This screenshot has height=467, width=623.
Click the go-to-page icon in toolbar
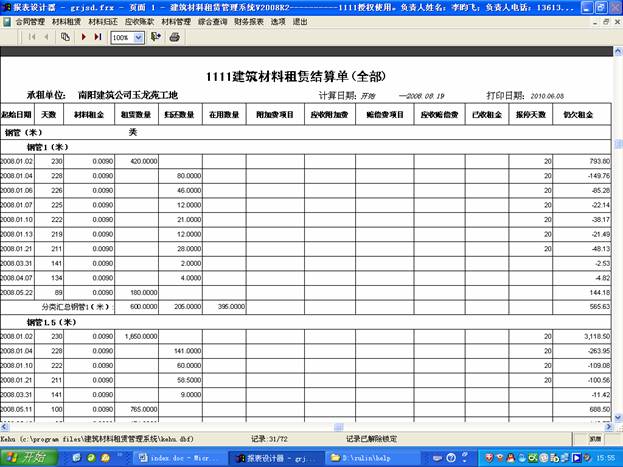tap(66, 37)
